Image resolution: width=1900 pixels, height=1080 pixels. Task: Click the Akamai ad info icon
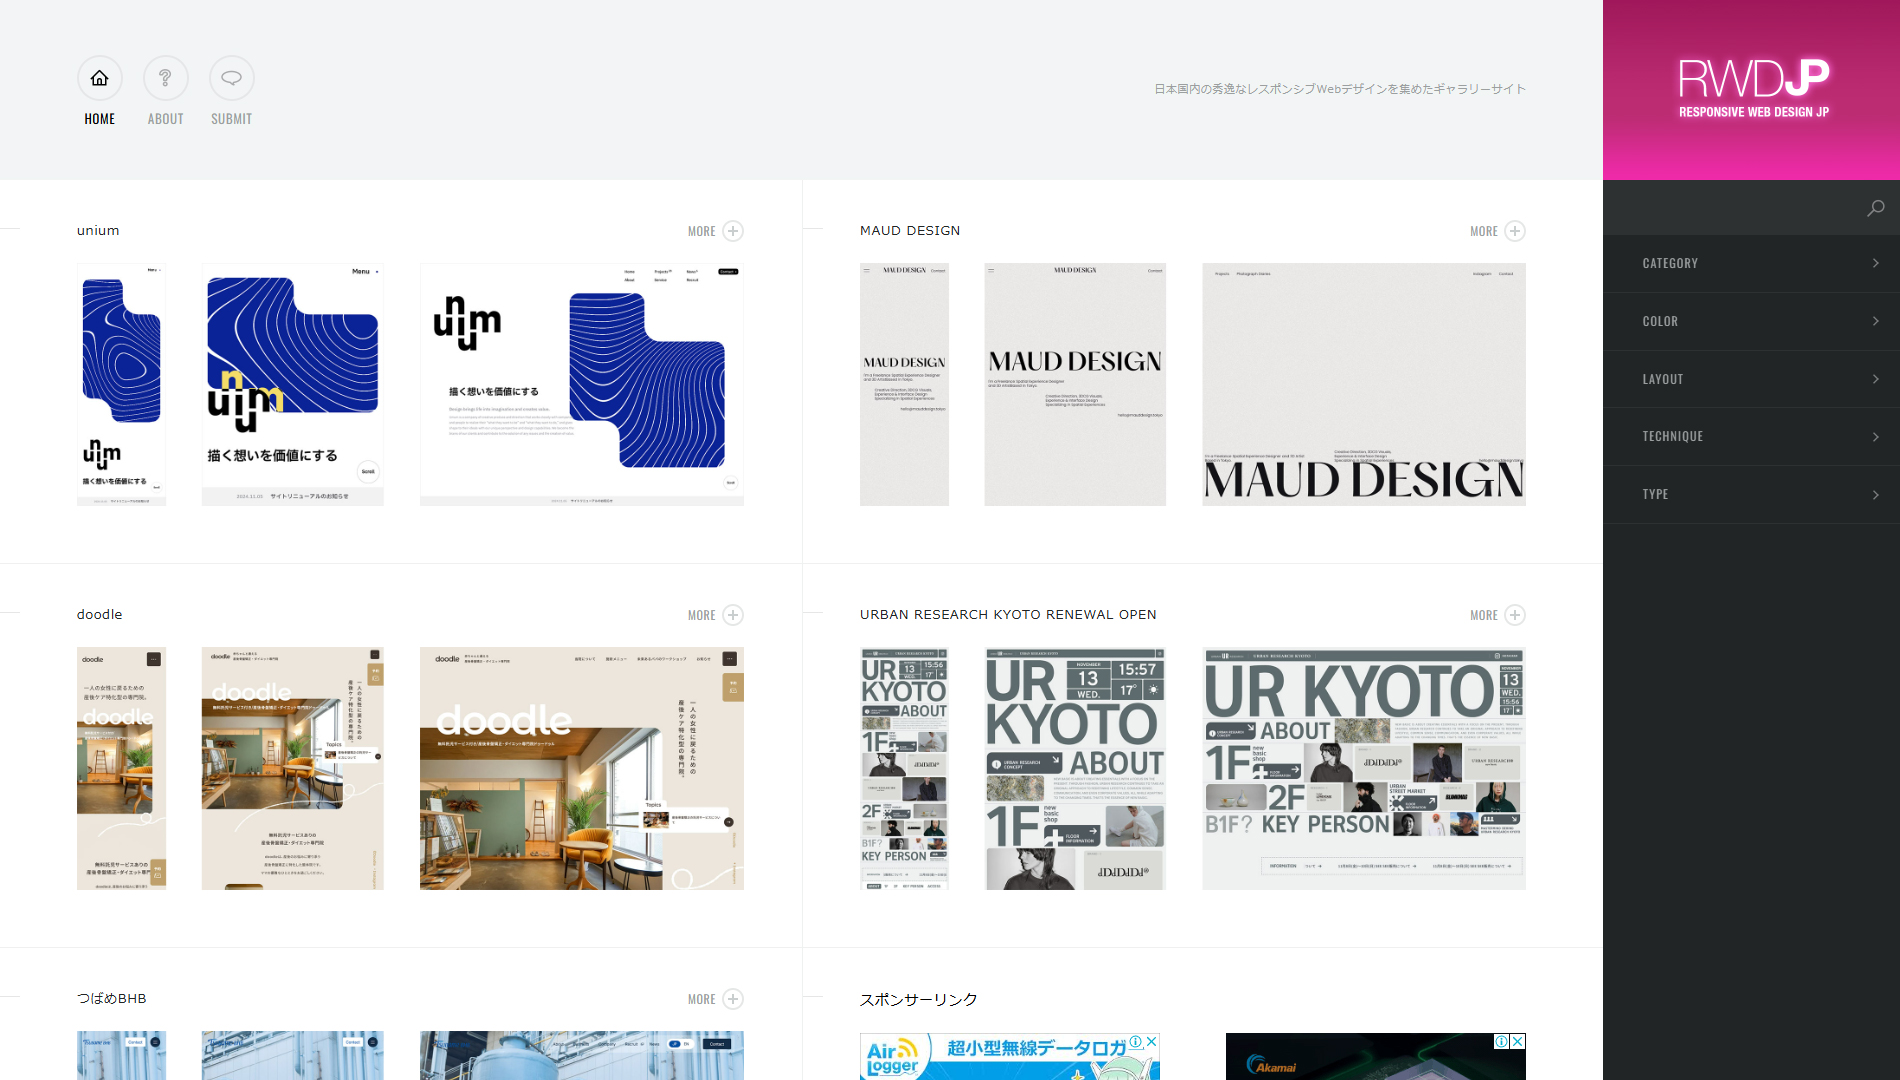pyautogui.click(x=1502, y=1041)
